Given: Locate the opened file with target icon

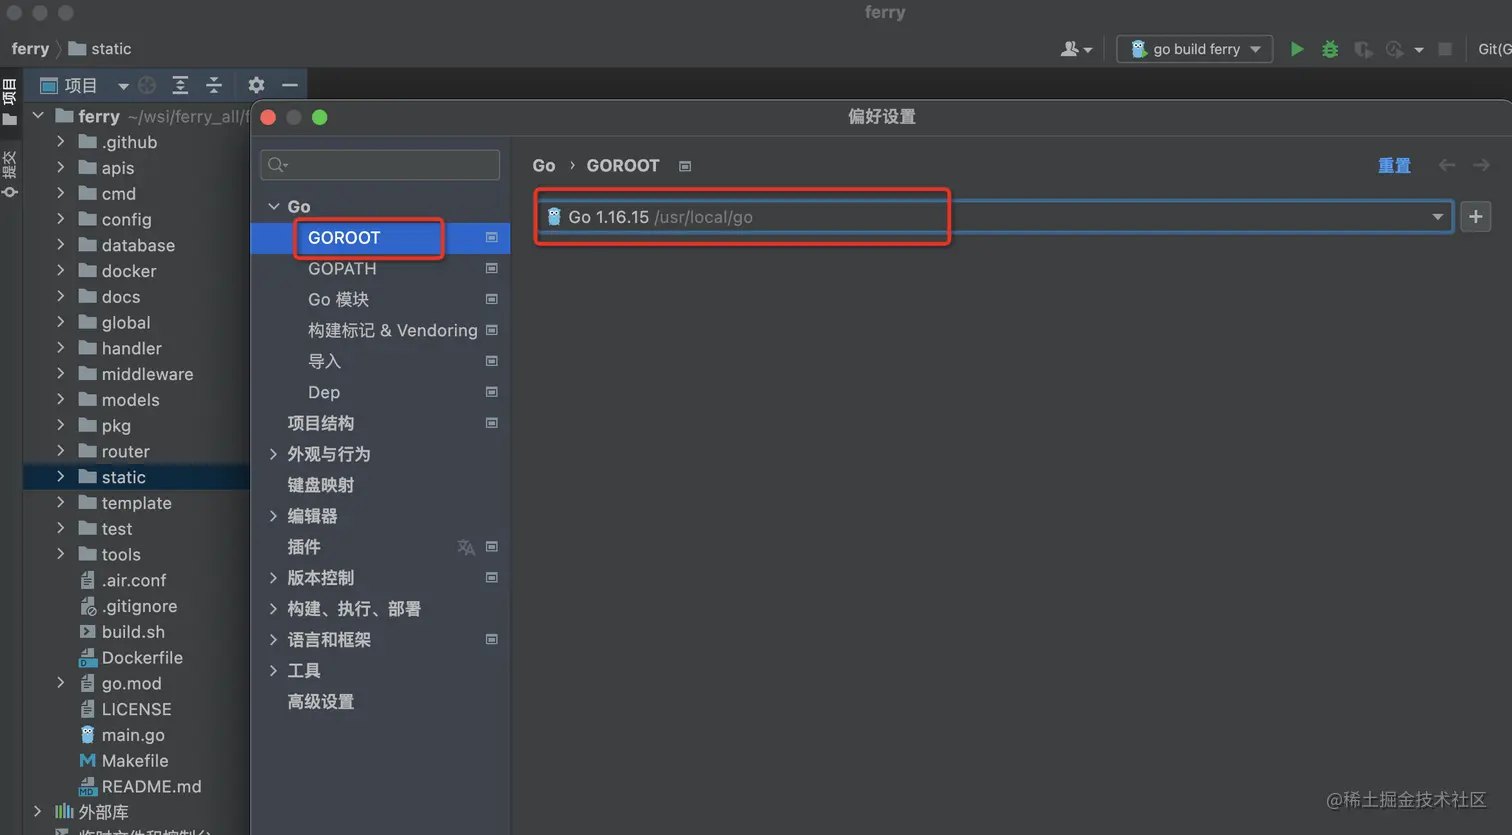Looking at the screenshot, I should (x=147, y=85).
